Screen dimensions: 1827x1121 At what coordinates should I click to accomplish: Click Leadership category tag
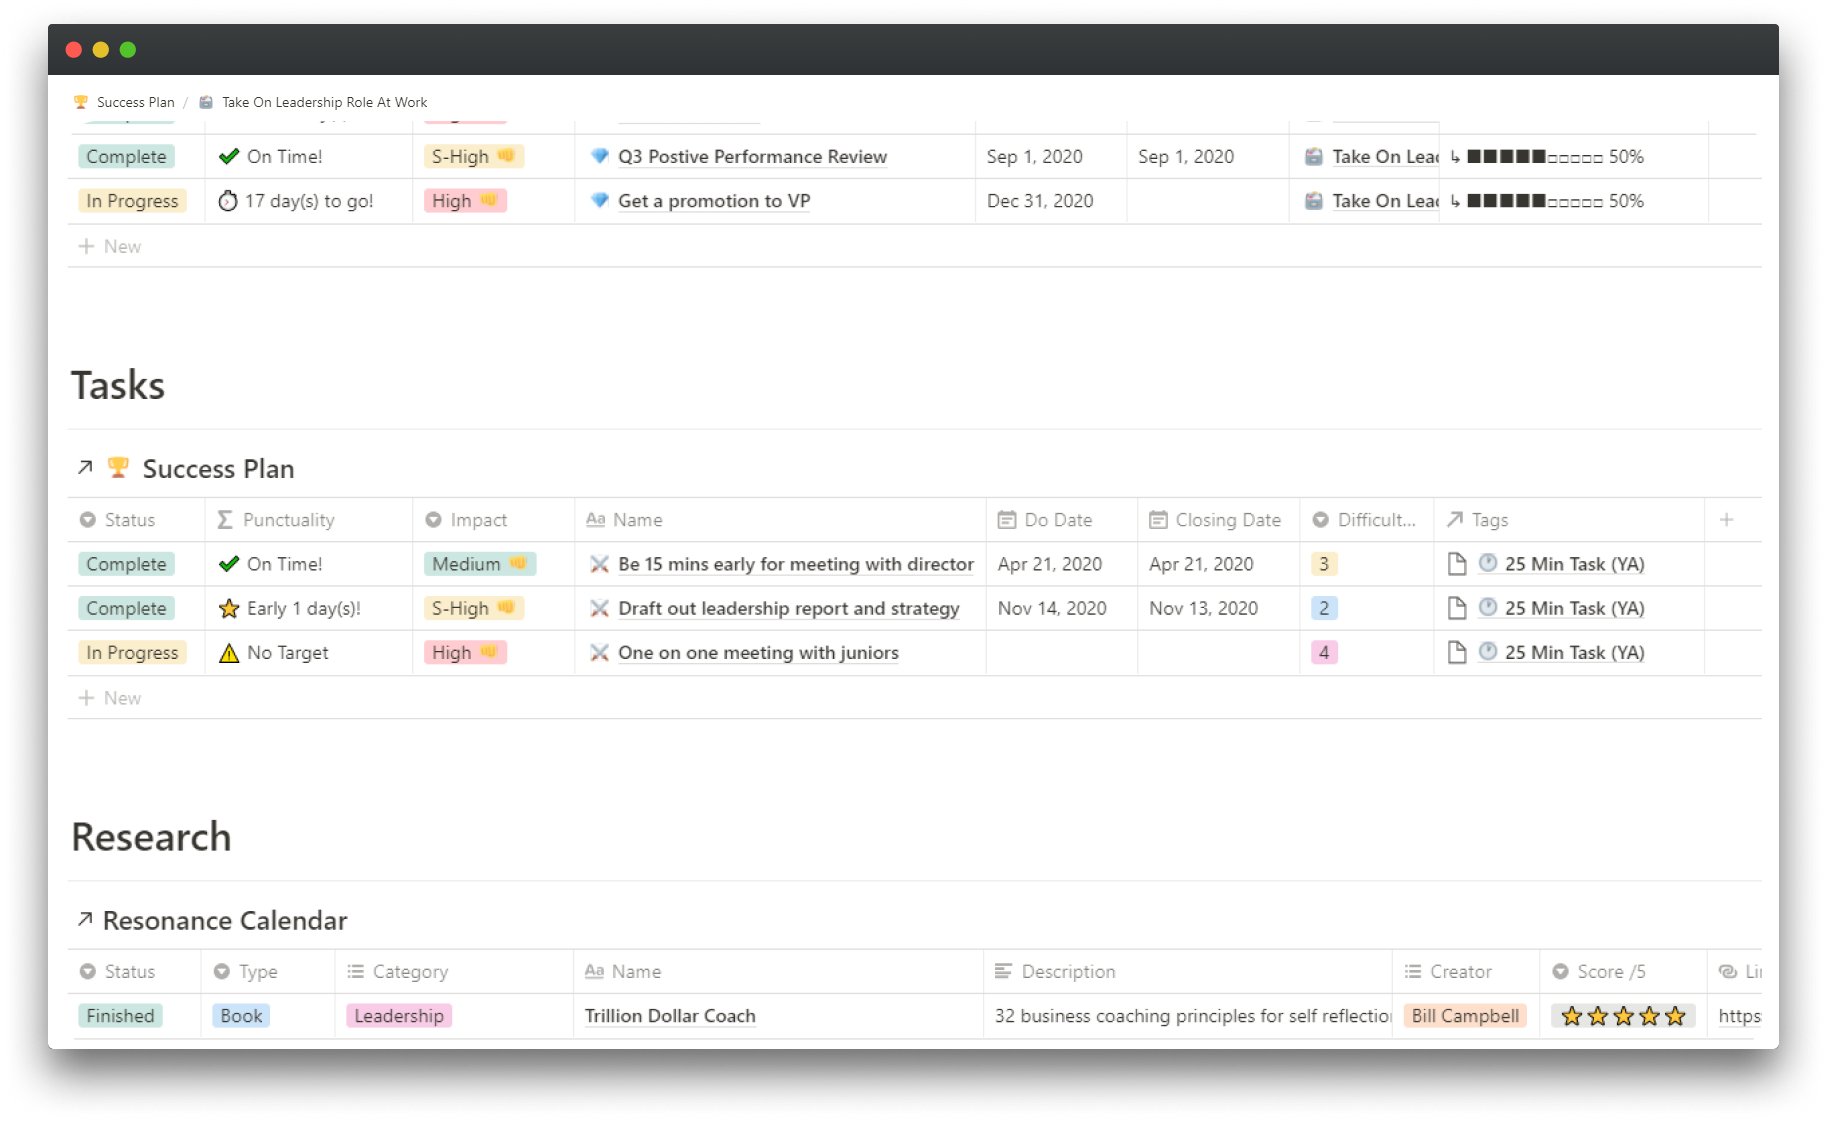[399, 1016]
